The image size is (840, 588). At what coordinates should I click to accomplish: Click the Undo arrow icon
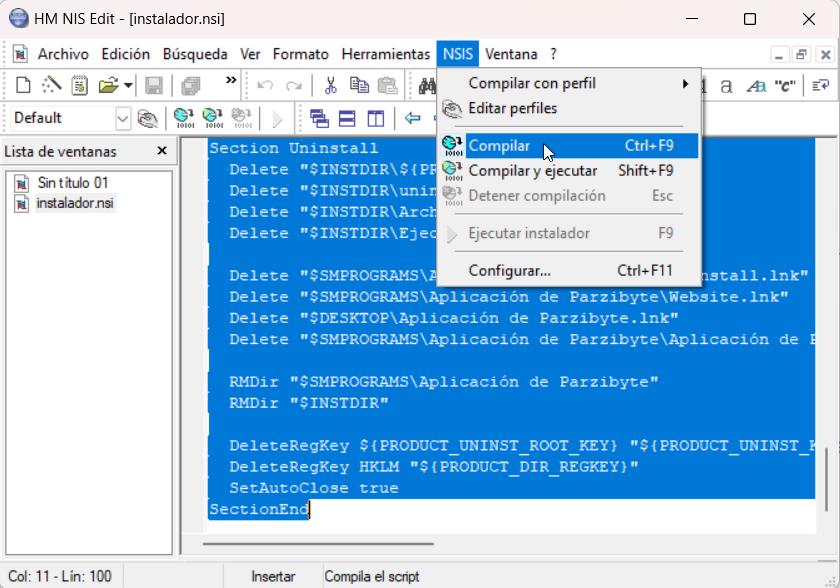click(x=265, y=85)
